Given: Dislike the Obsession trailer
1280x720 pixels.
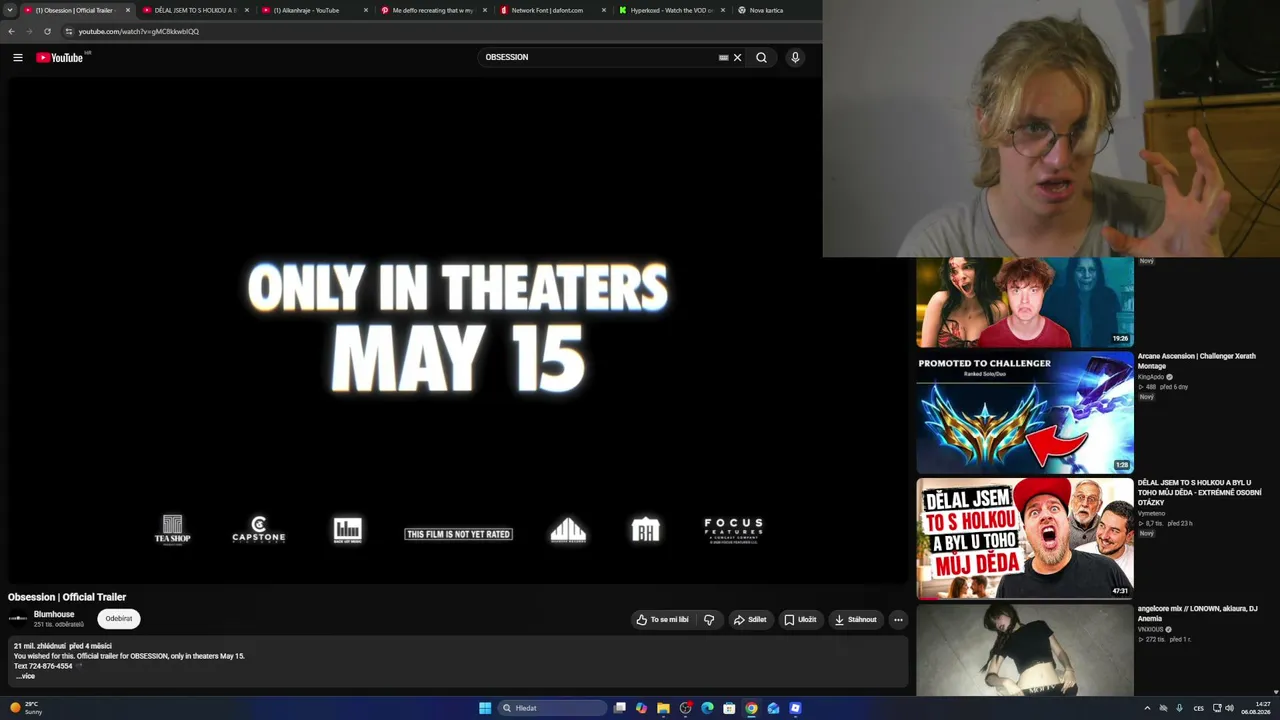Looking at the screenshot, I should tap(709, 620).
